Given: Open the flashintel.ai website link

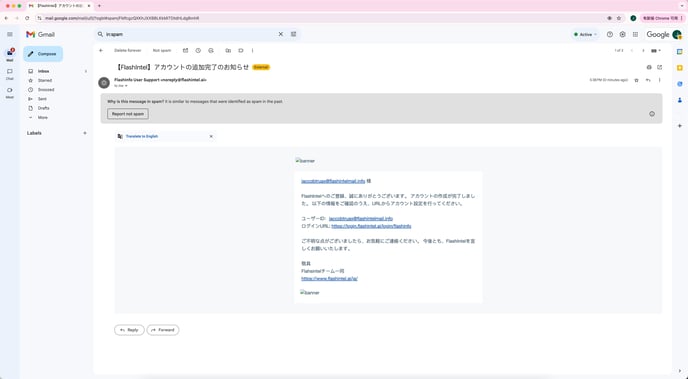Looking at the screenshot, I should (x=329, y=279).
